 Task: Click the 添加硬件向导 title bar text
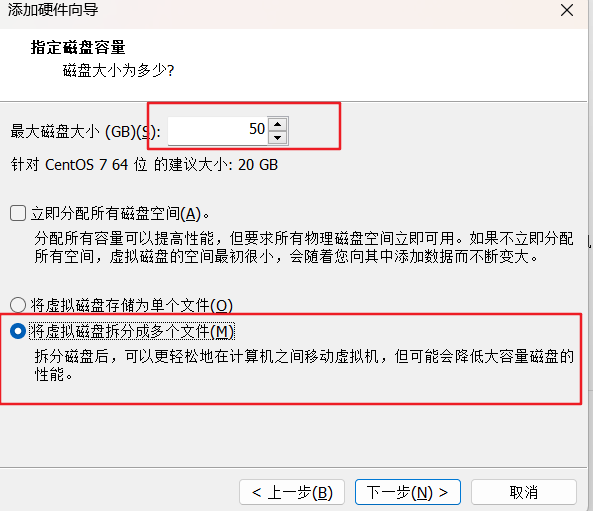(x=53, y=10)
